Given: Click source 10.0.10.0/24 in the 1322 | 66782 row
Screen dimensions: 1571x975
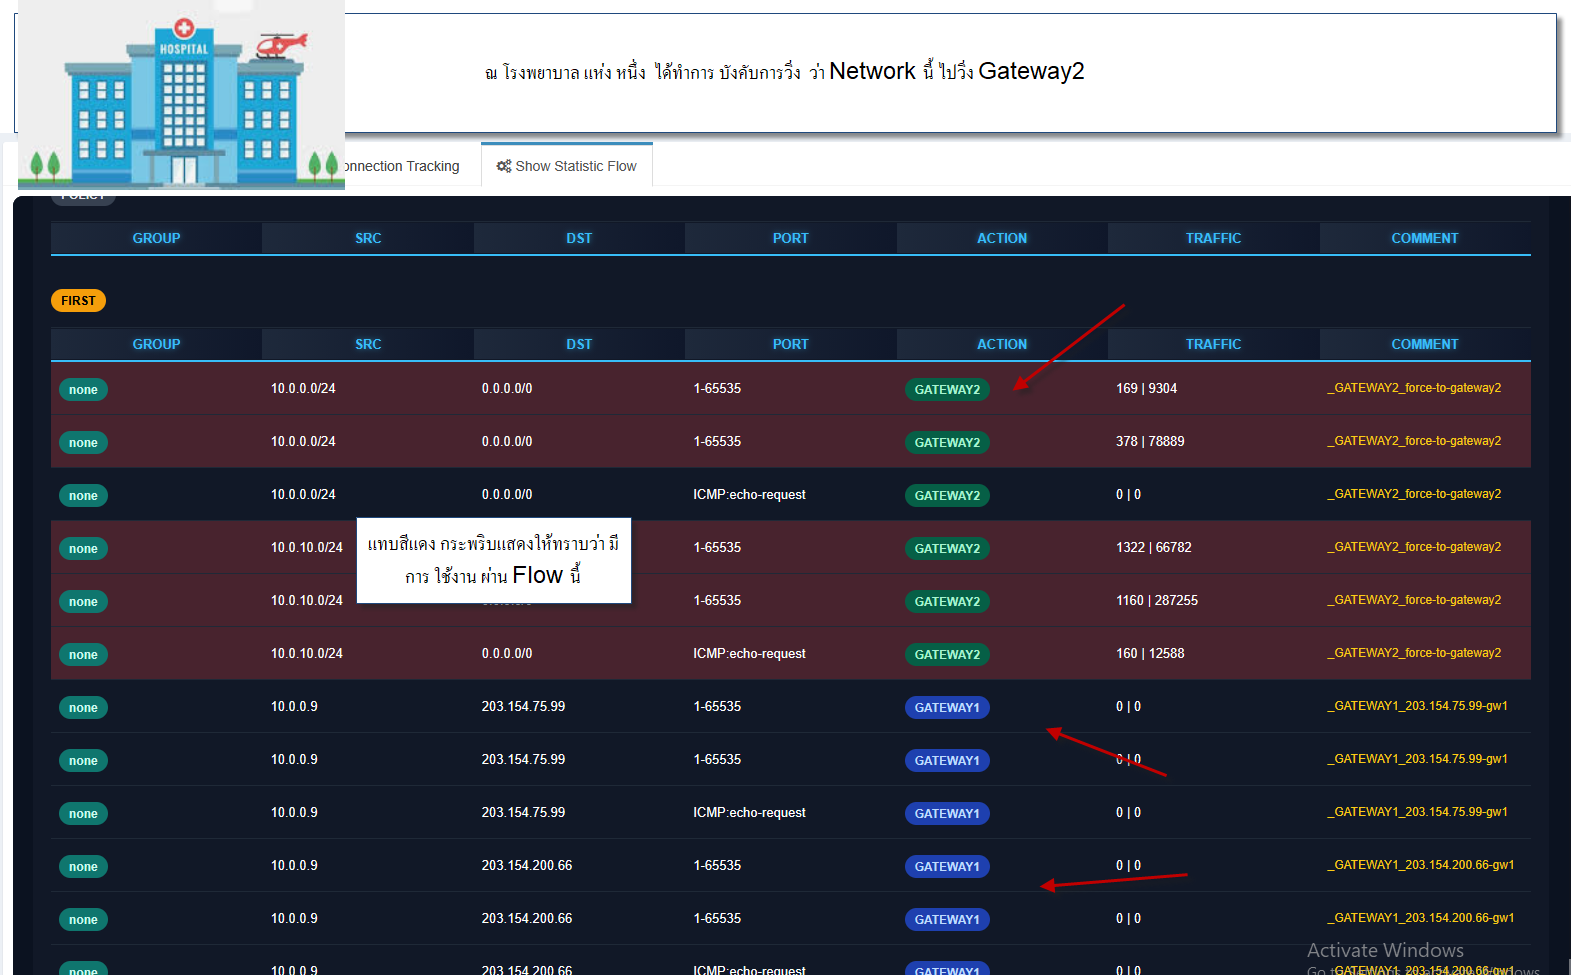Looking at the screenshot, I should coord(306,547).
